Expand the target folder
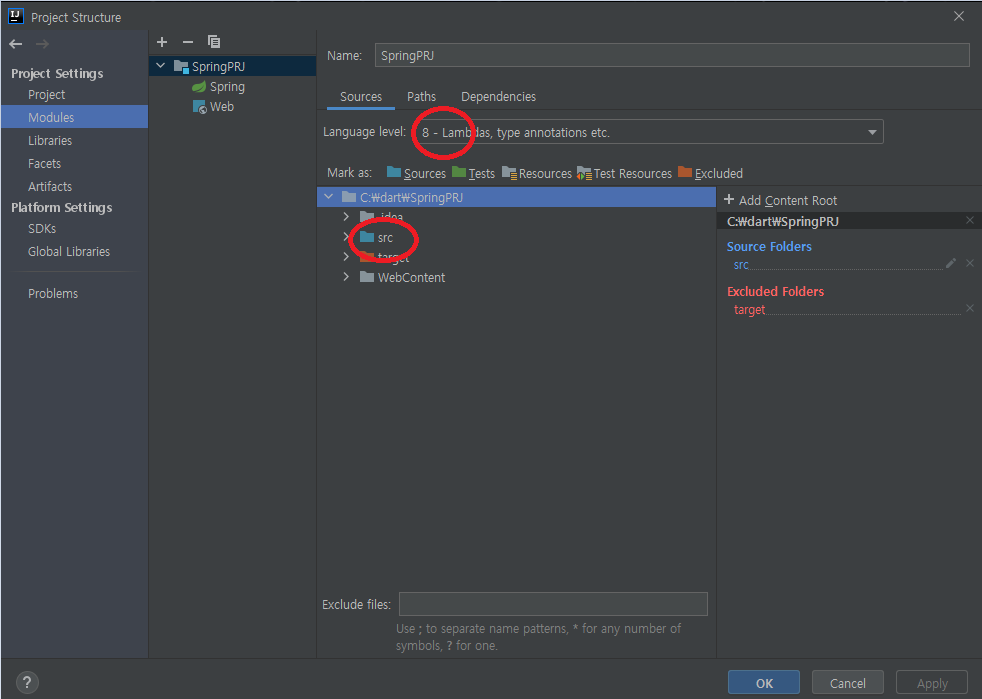 pos(346,257)
